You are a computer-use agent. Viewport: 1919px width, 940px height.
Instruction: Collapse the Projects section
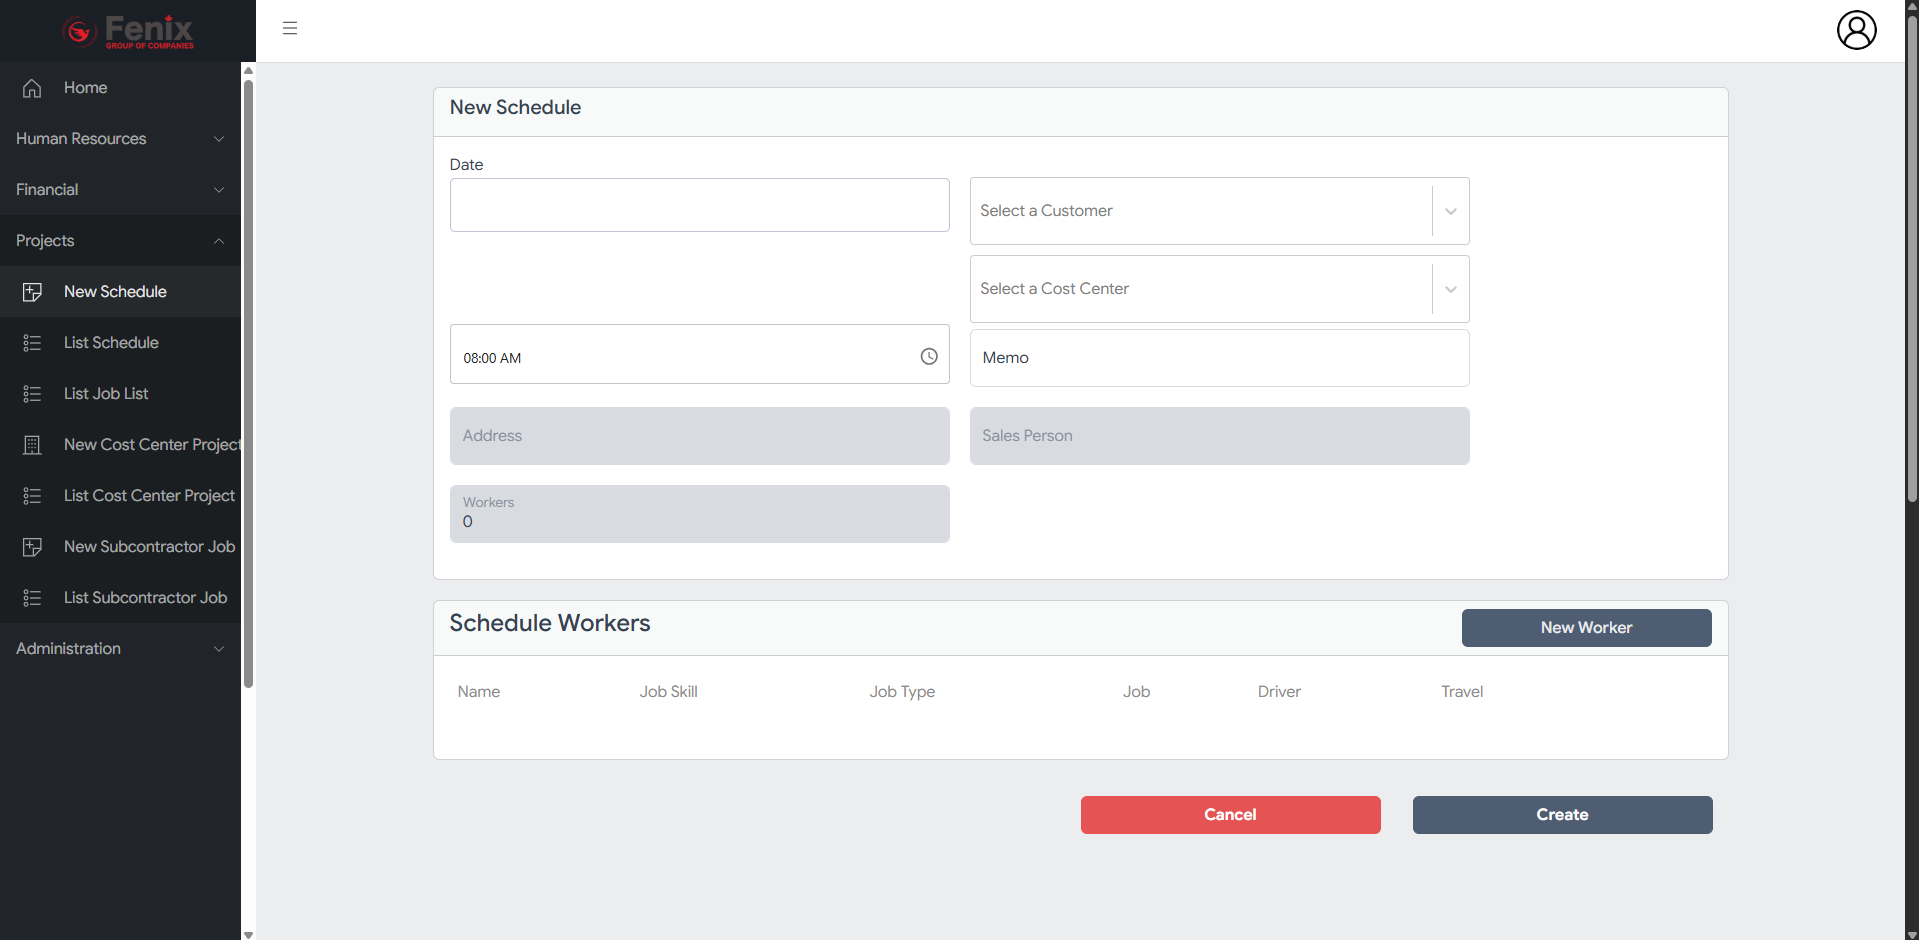pos(120,241)
